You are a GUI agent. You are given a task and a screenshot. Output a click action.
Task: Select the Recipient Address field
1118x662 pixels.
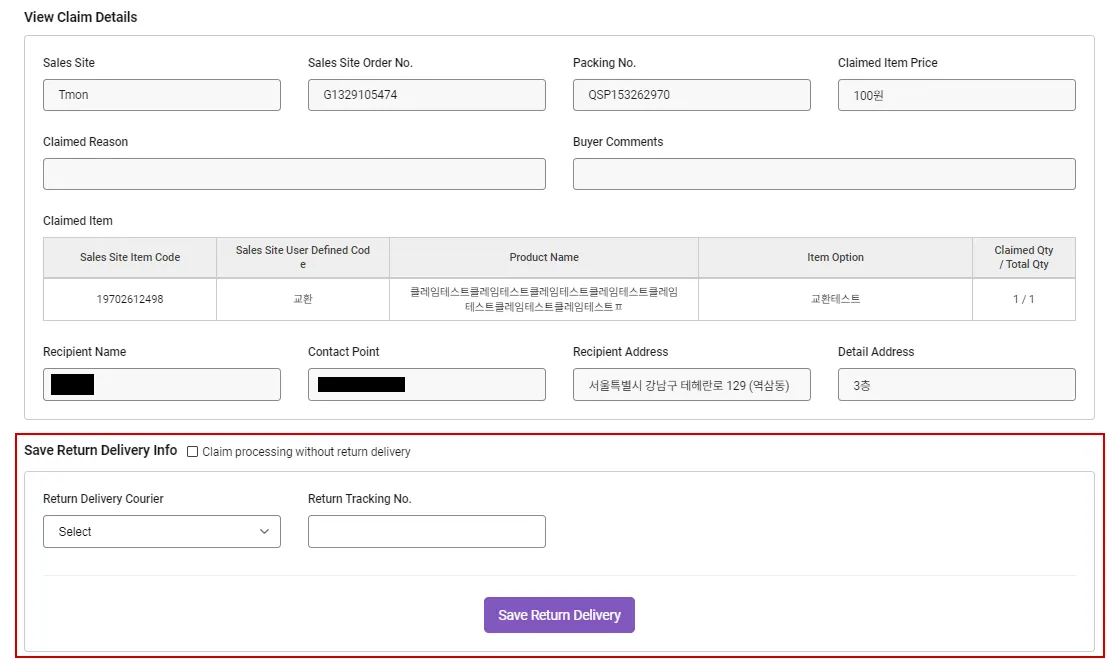(x=691, y=385)
